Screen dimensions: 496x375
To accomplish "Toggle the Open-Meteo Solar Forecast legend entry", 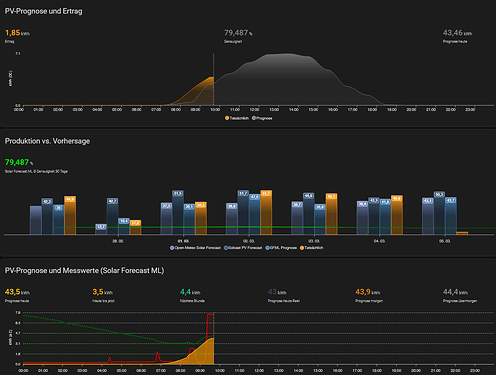I will pos(195,248).
